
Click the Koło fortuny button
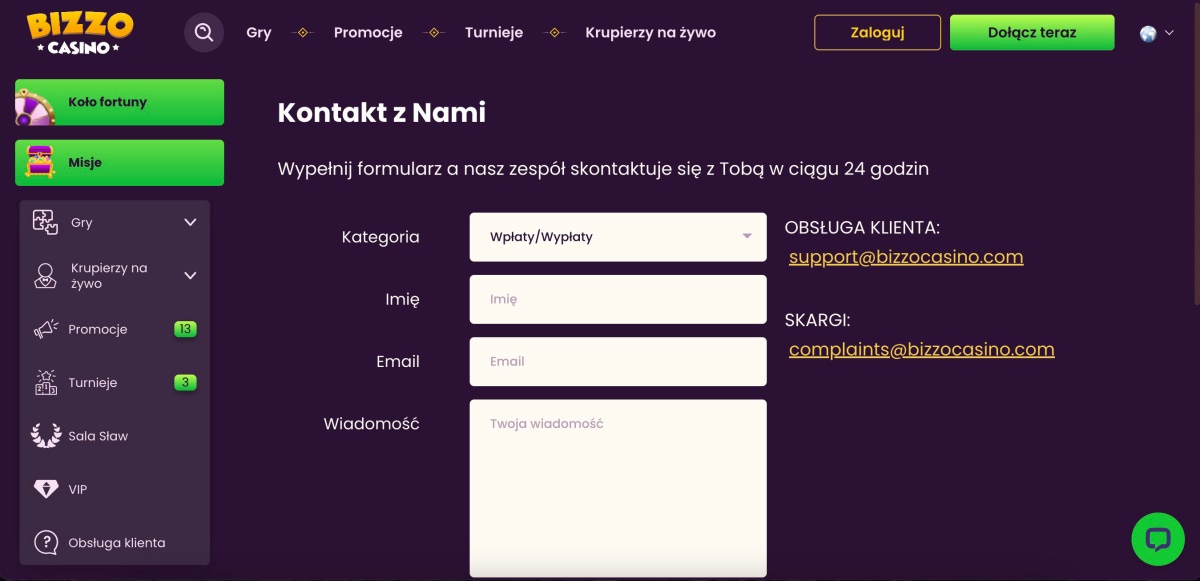point(119,102)
